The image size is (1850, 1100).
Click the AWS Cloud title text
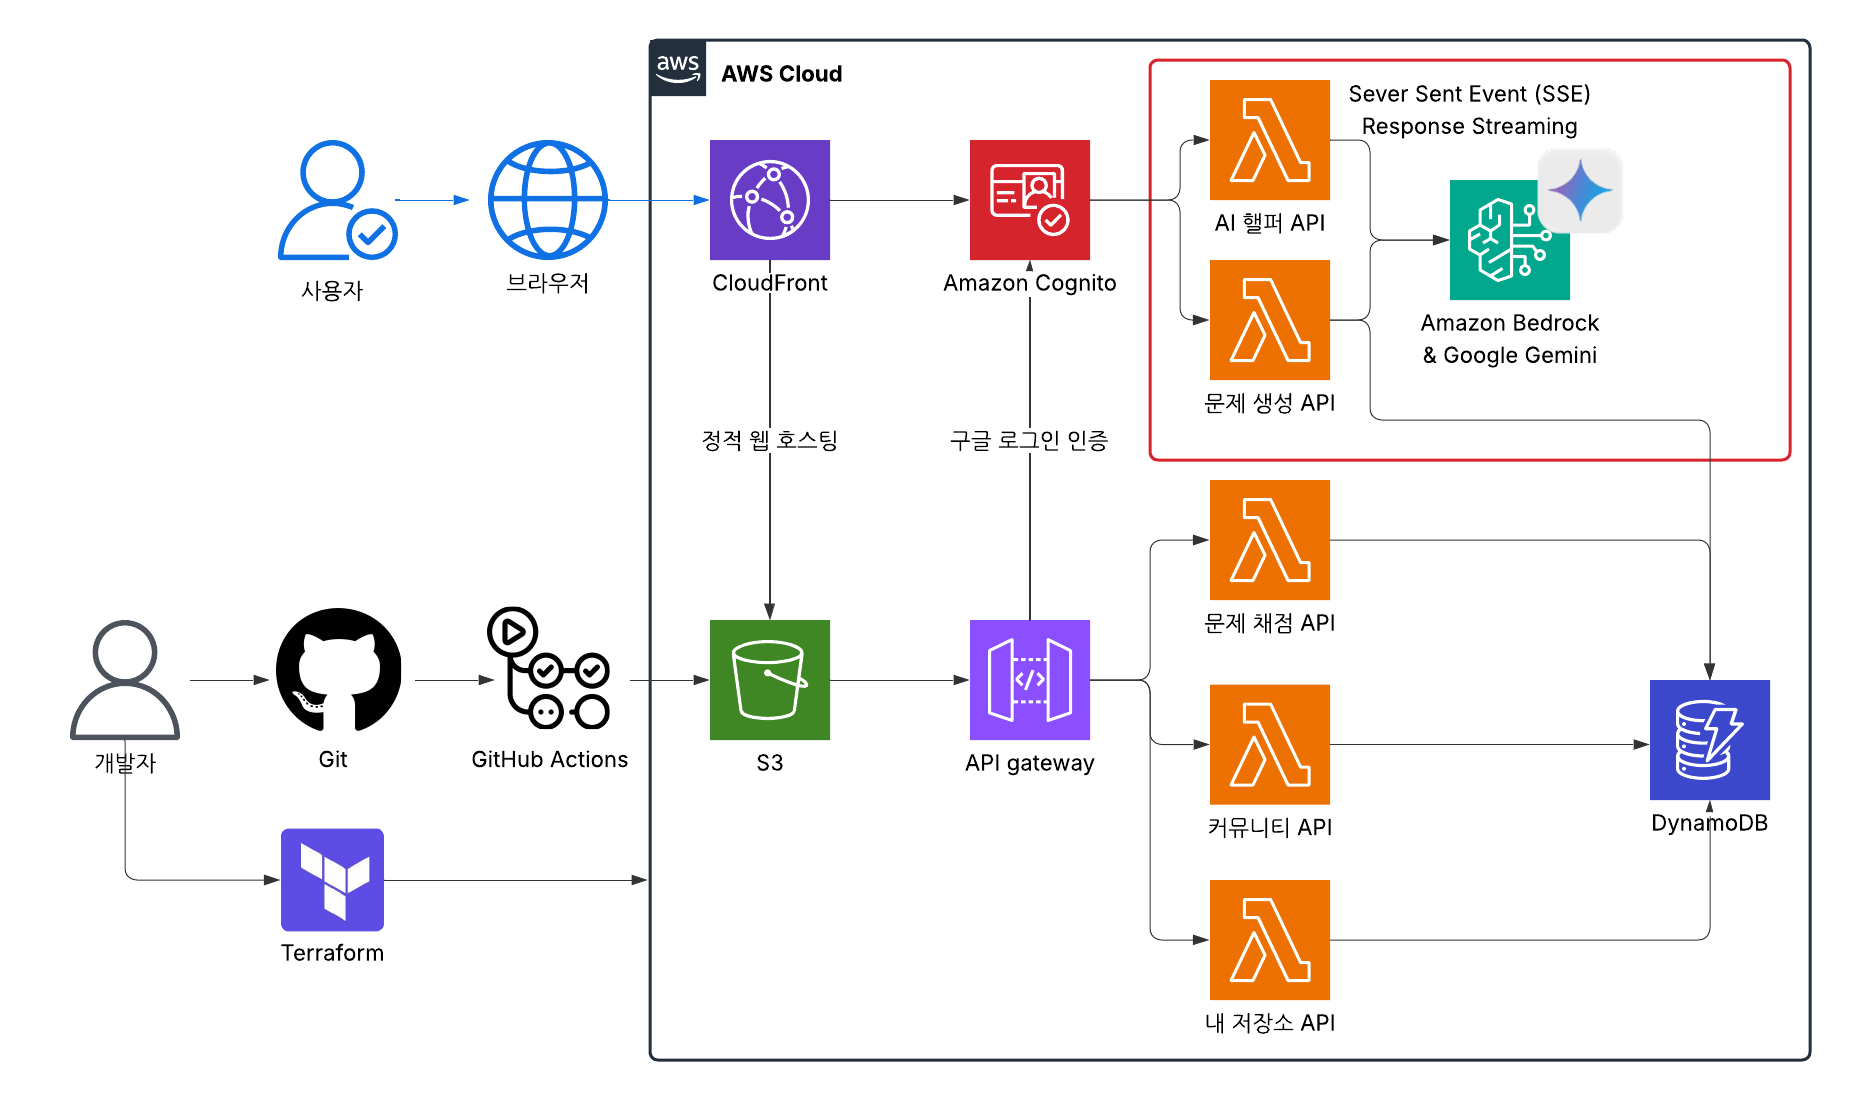pyautogui.click(x=782, y=74)
